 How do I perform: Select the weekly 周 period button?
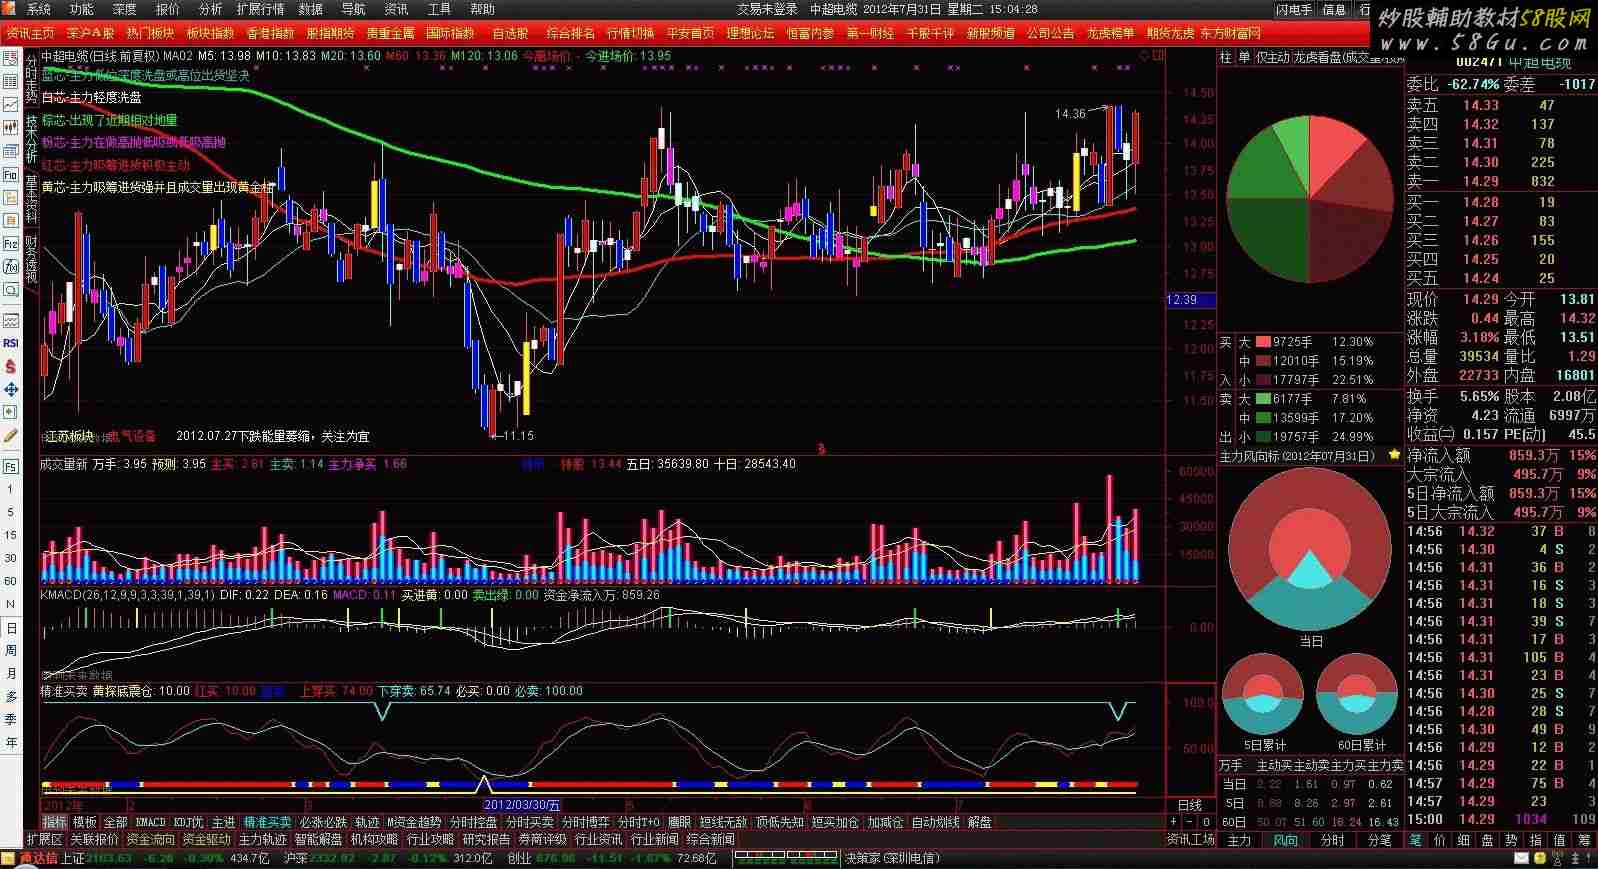click(11, 650)
